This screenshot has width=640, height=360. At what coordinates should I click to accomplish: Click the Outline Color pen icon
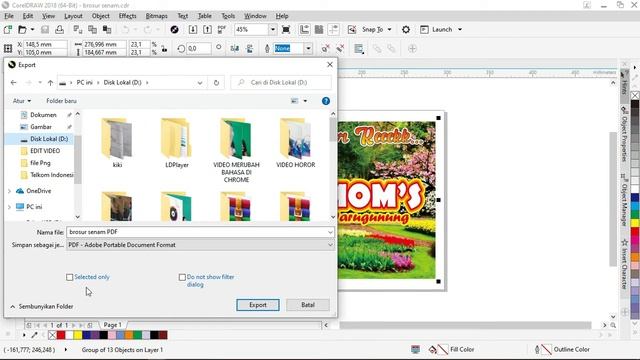click(x=537, y=349)
